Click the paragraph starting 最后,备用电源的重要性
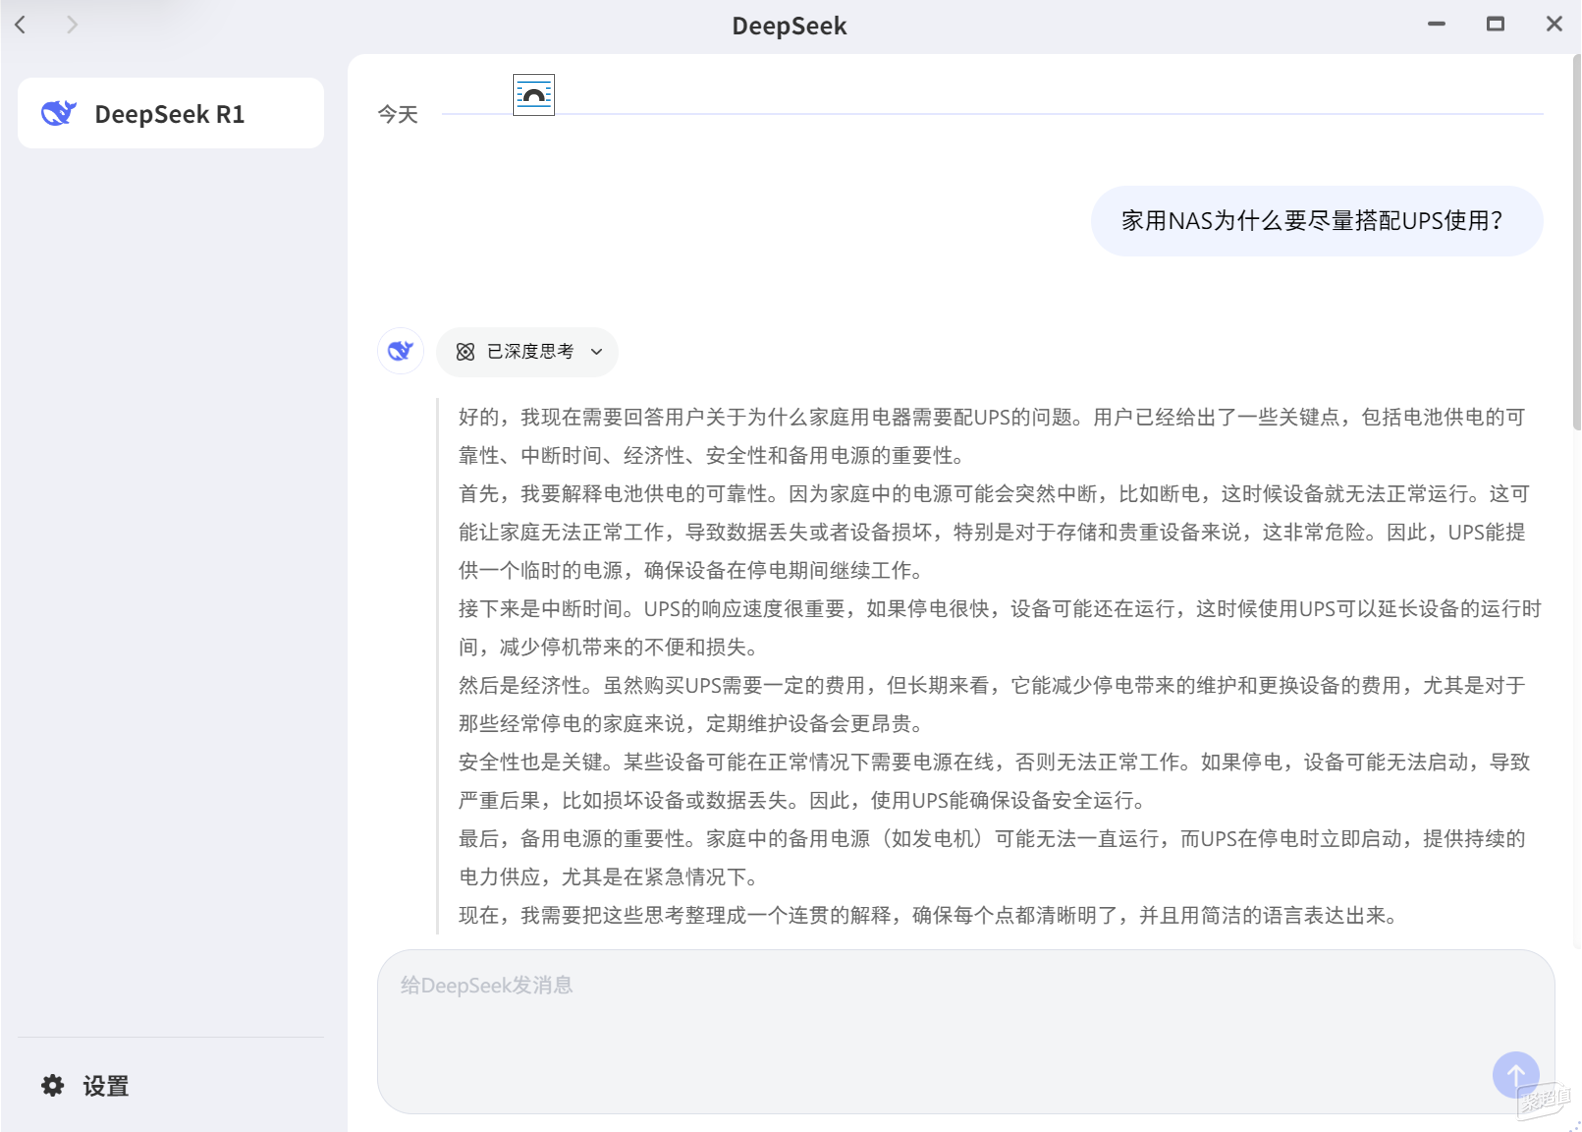Viewport: 1582px width, 1132px height. [992, 858]
